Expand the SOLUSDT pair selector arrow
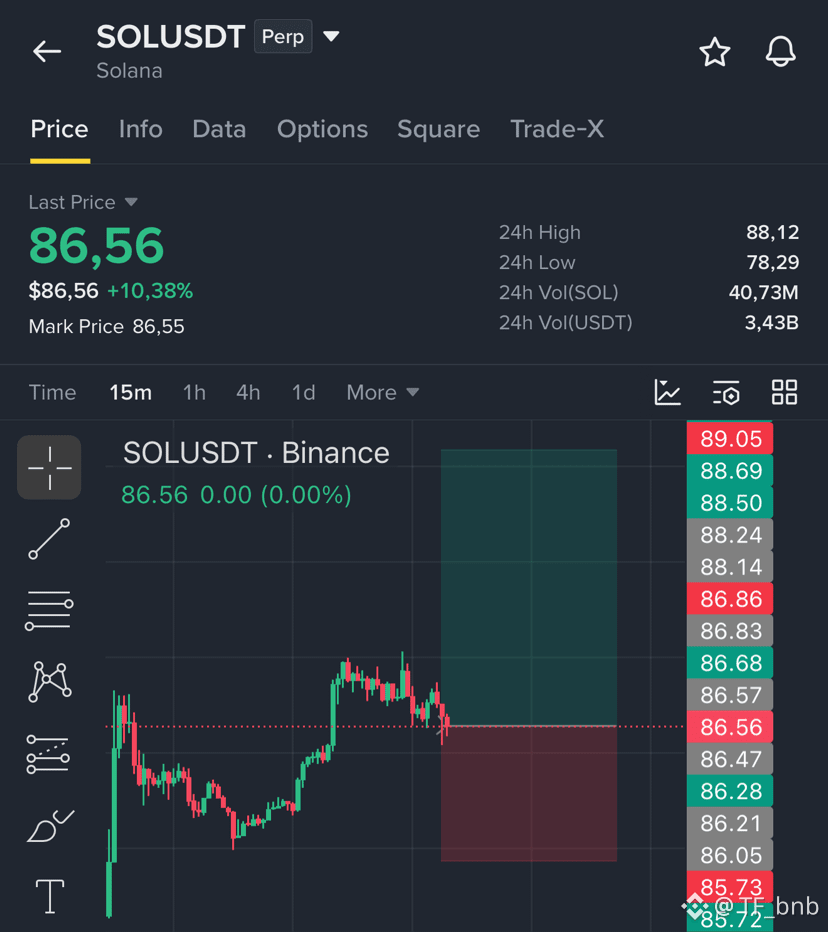Image resolution: width=828 pixels, height=932 pixels. tap(331, 37)
